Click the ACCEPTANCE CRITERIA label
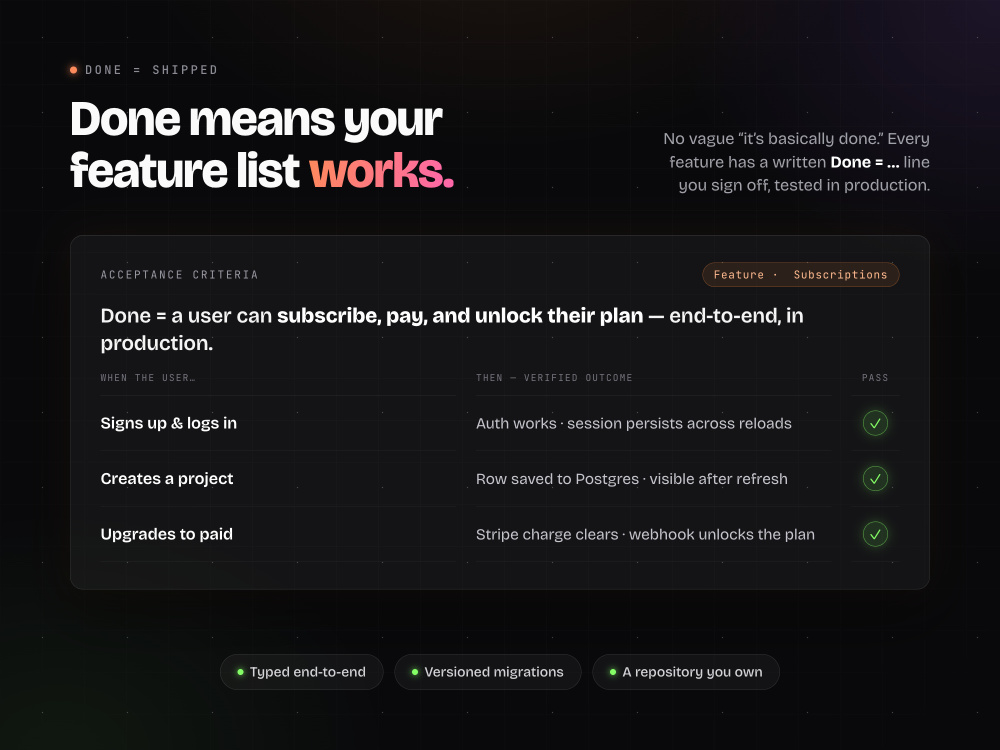Screen dimensions: 1000x750 [x=179, y=275]
